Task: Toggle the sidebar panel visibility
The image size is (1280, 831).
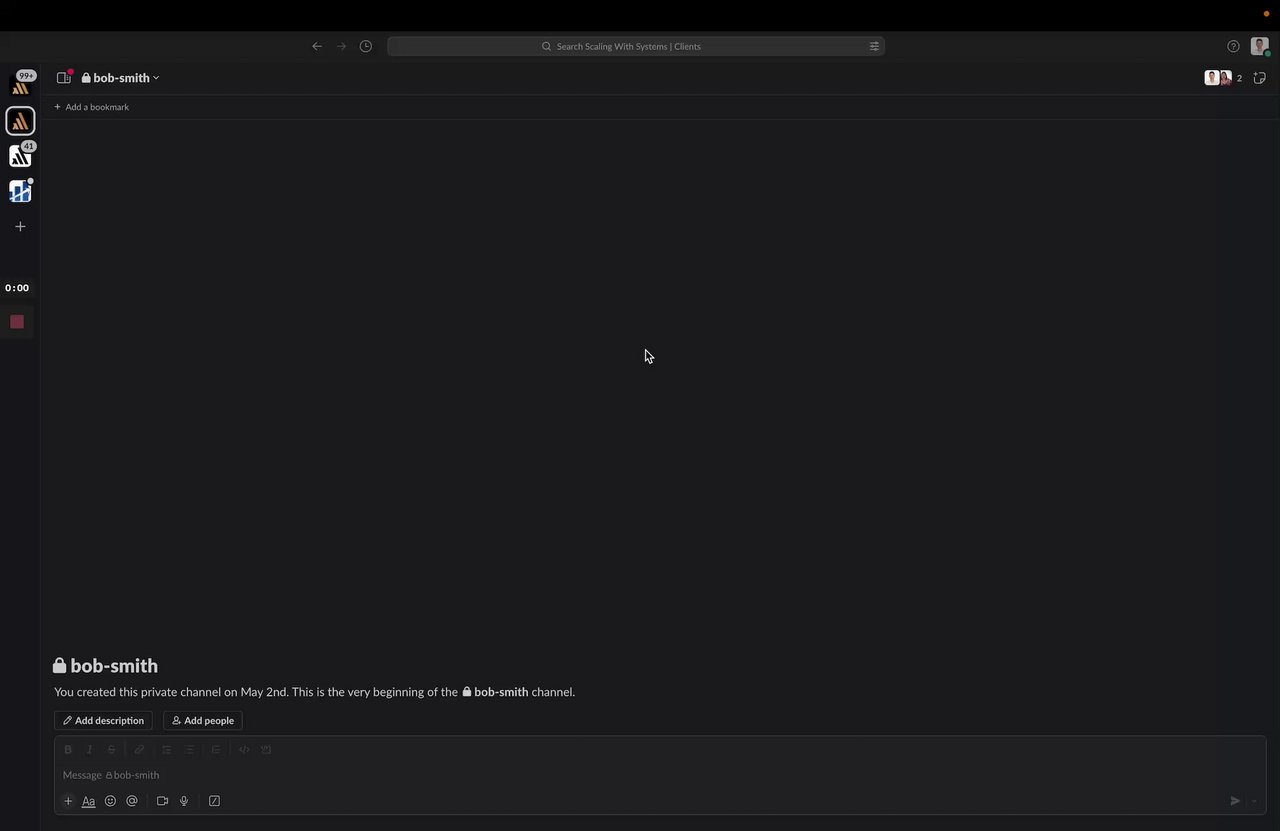Action: (x=64, y=78)
